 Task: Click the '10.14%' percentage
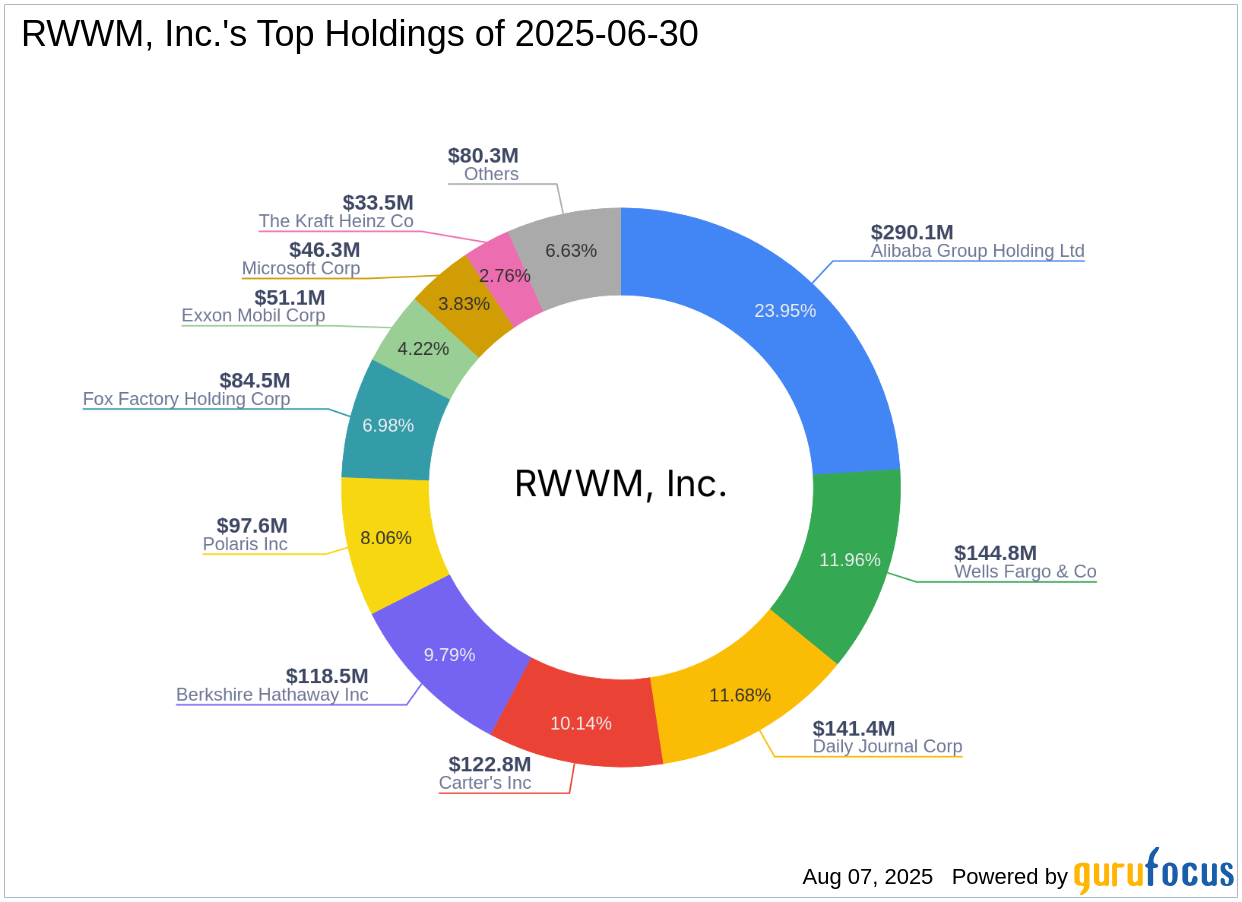click(x=581, y=723)
